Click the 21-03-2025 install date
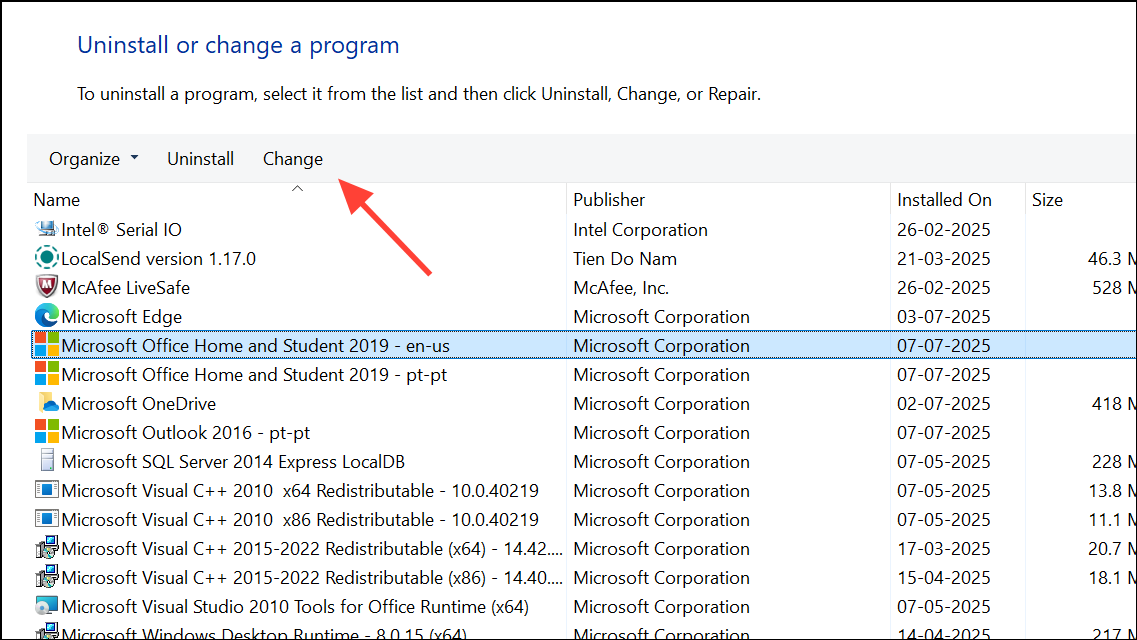Screen dimensions: 1137x640 coord(943,259)
